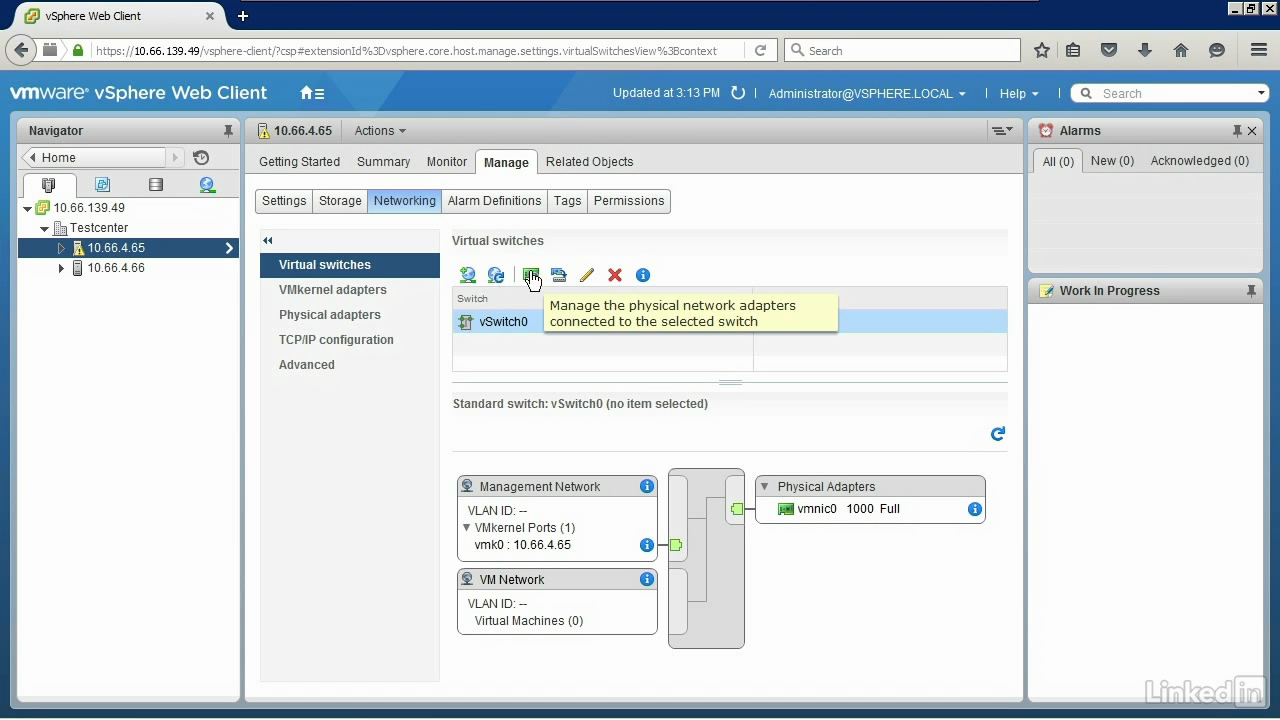Pin the Alarms panel

(1237, 131)
